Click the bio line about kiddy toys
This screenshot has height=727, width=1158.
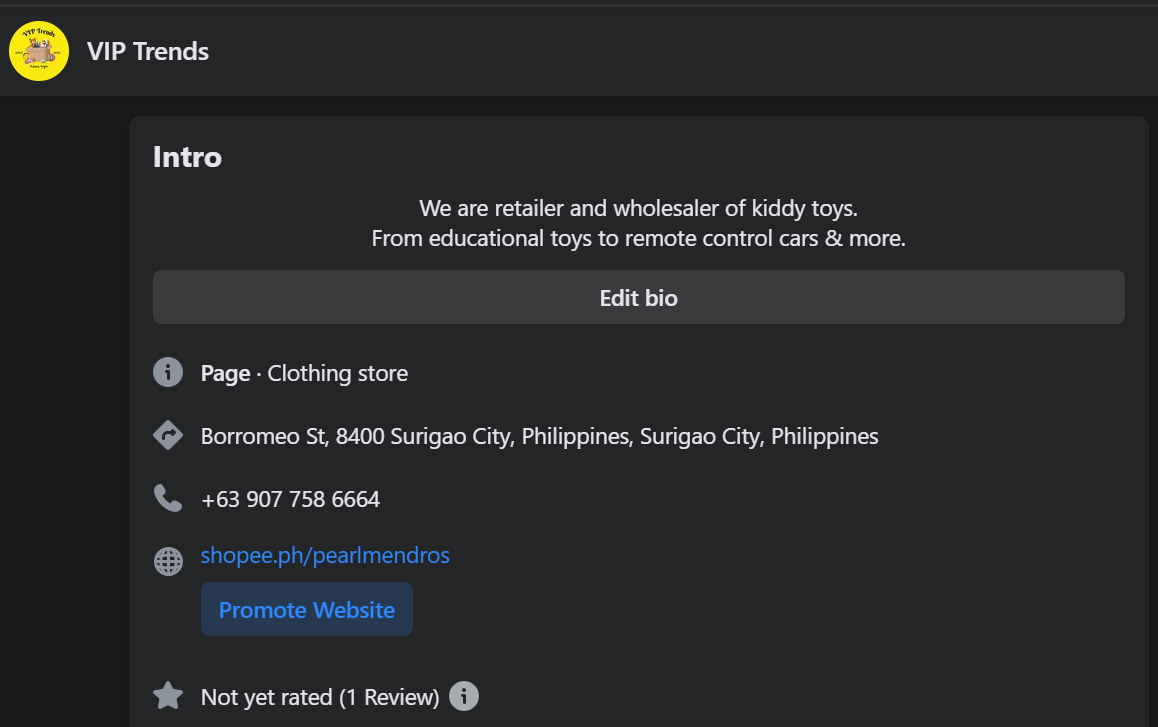[638, 209]
